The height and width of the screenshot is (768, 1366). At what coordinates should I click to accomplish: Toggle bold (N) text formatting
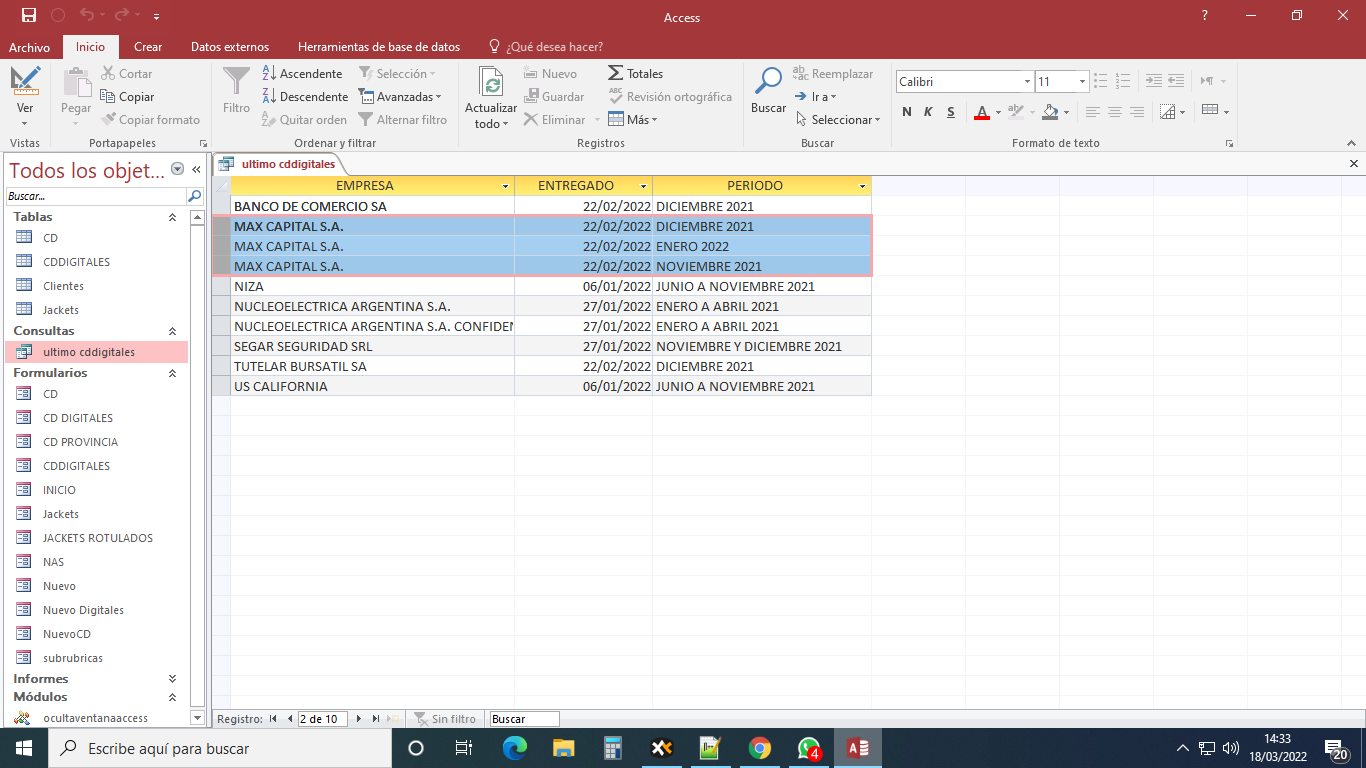click(907, 112)
